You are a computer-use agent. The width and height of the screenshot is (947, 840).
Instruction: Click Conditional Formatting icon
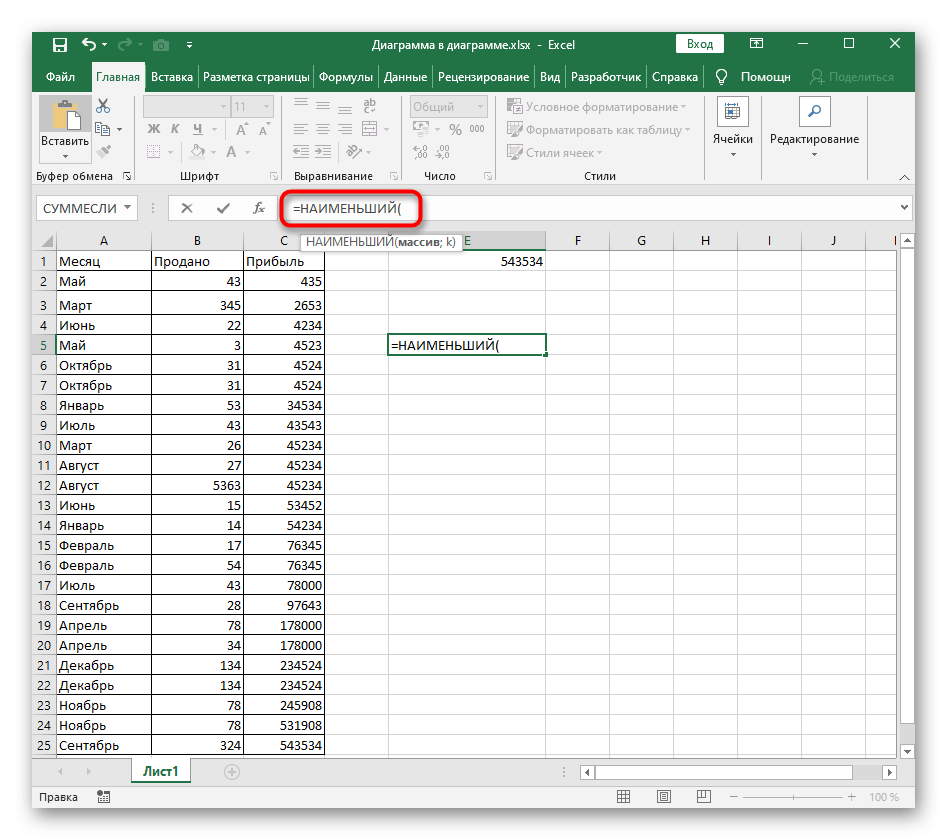[x=515, y=106]
